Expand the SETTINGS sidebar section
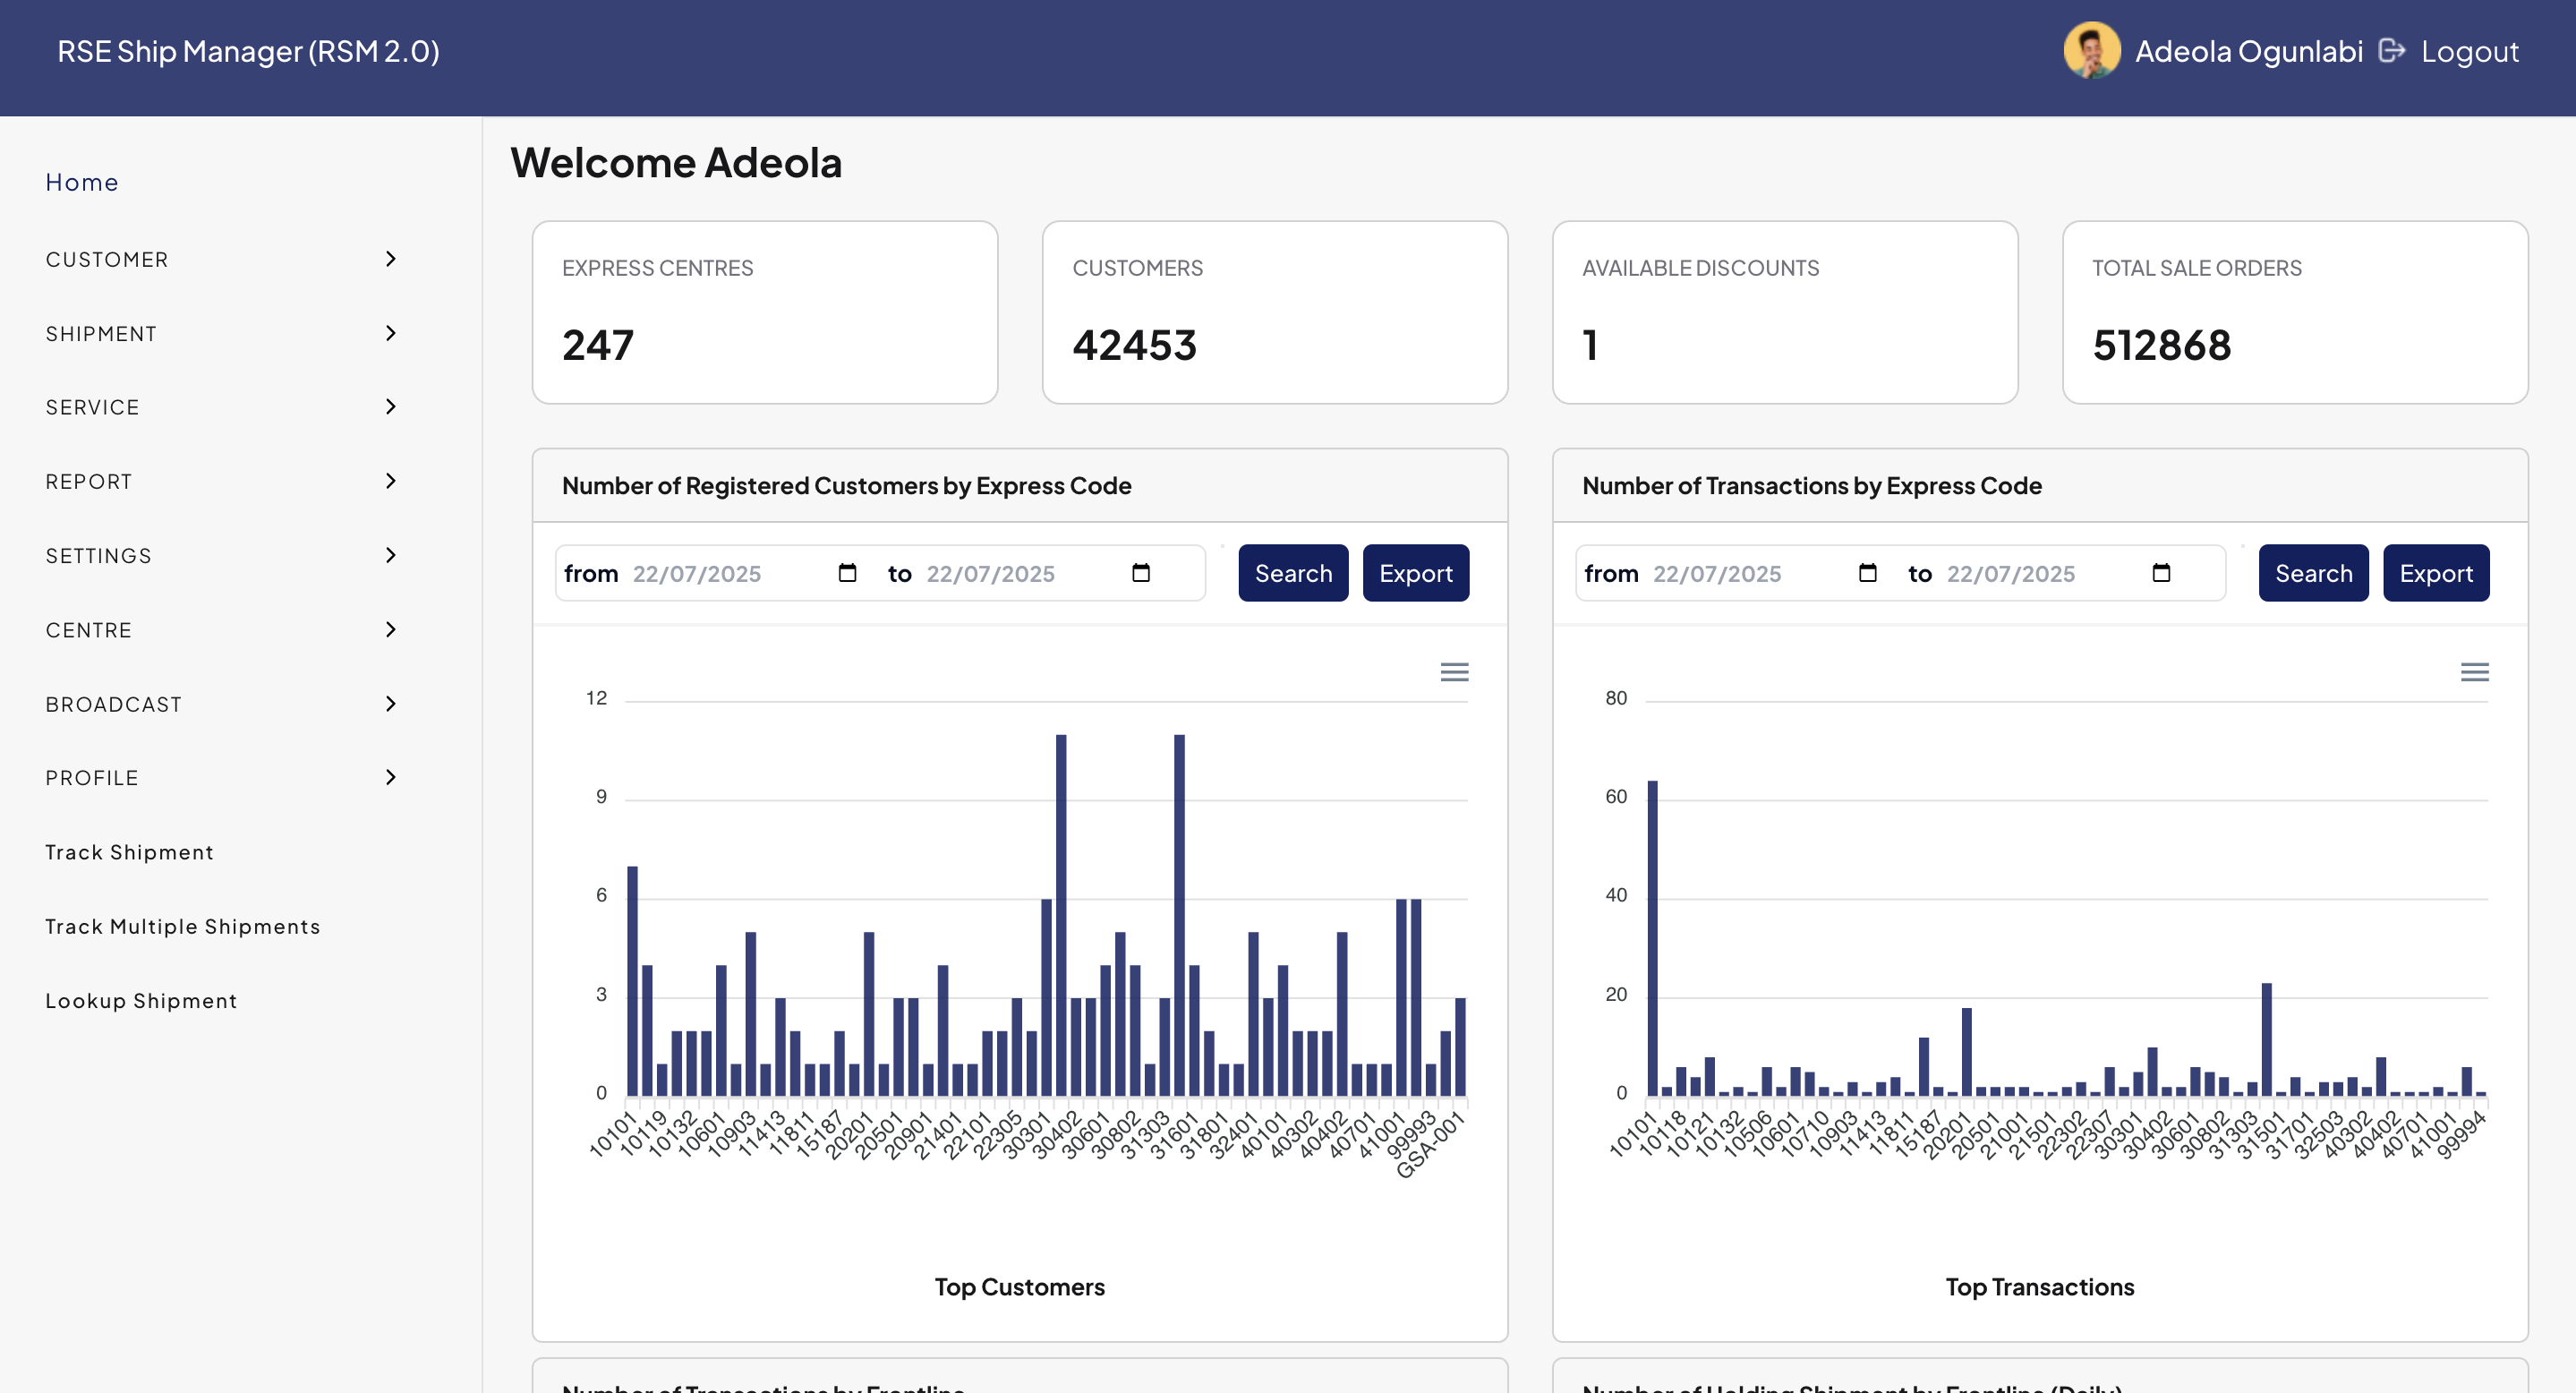2576x1393 pixels. (x=390, y=555)
